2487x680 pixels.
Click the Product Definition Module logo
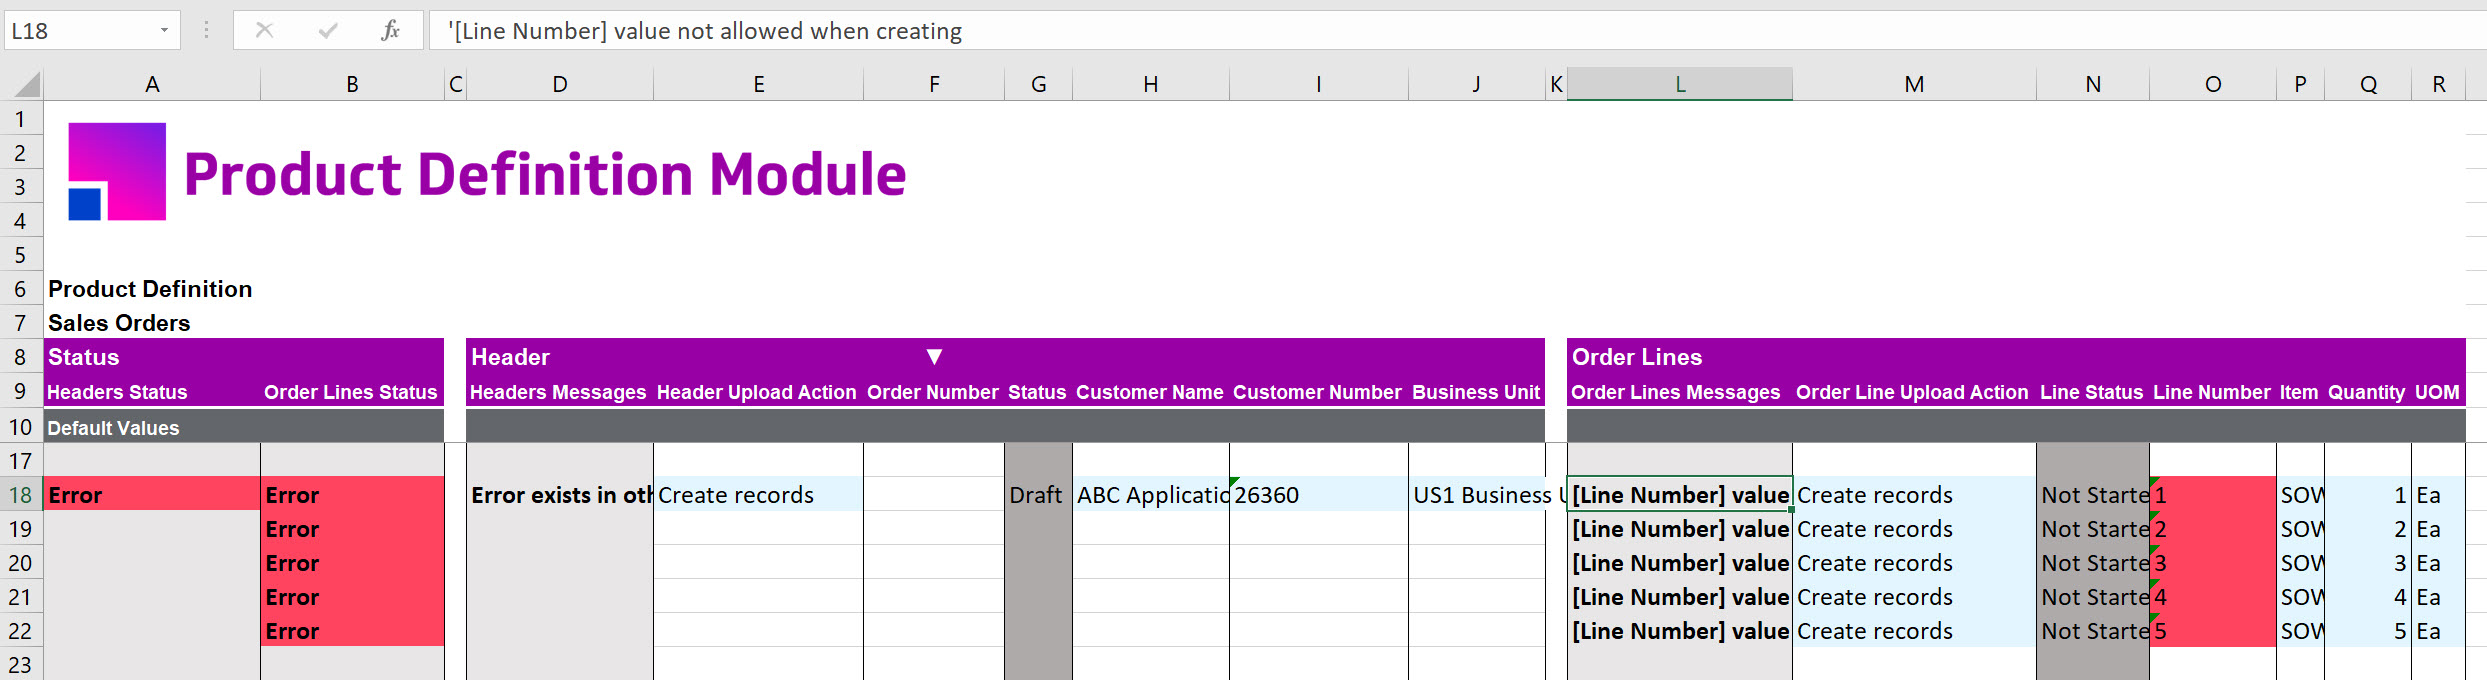(117, 172)
